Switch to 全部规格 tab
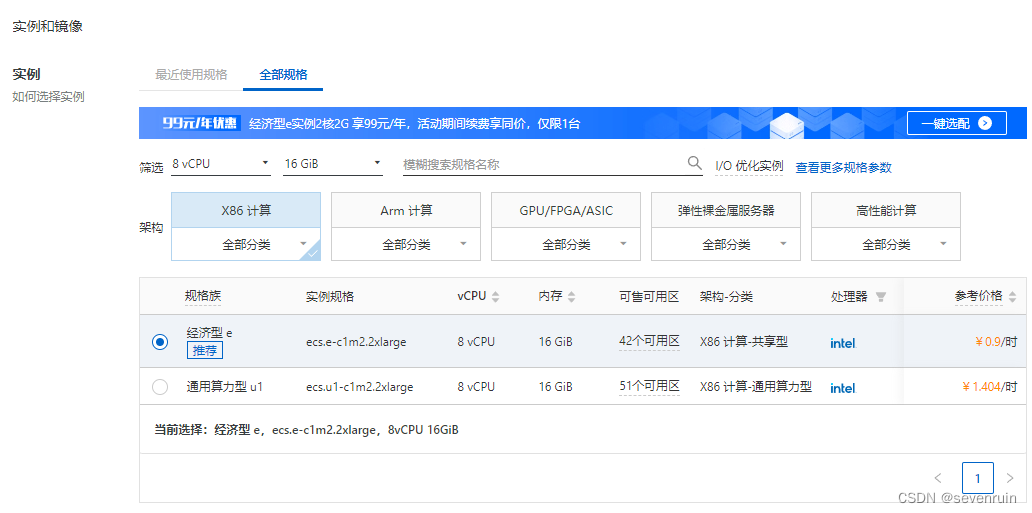Screen dimensions: 1032x513 [283, 75]
